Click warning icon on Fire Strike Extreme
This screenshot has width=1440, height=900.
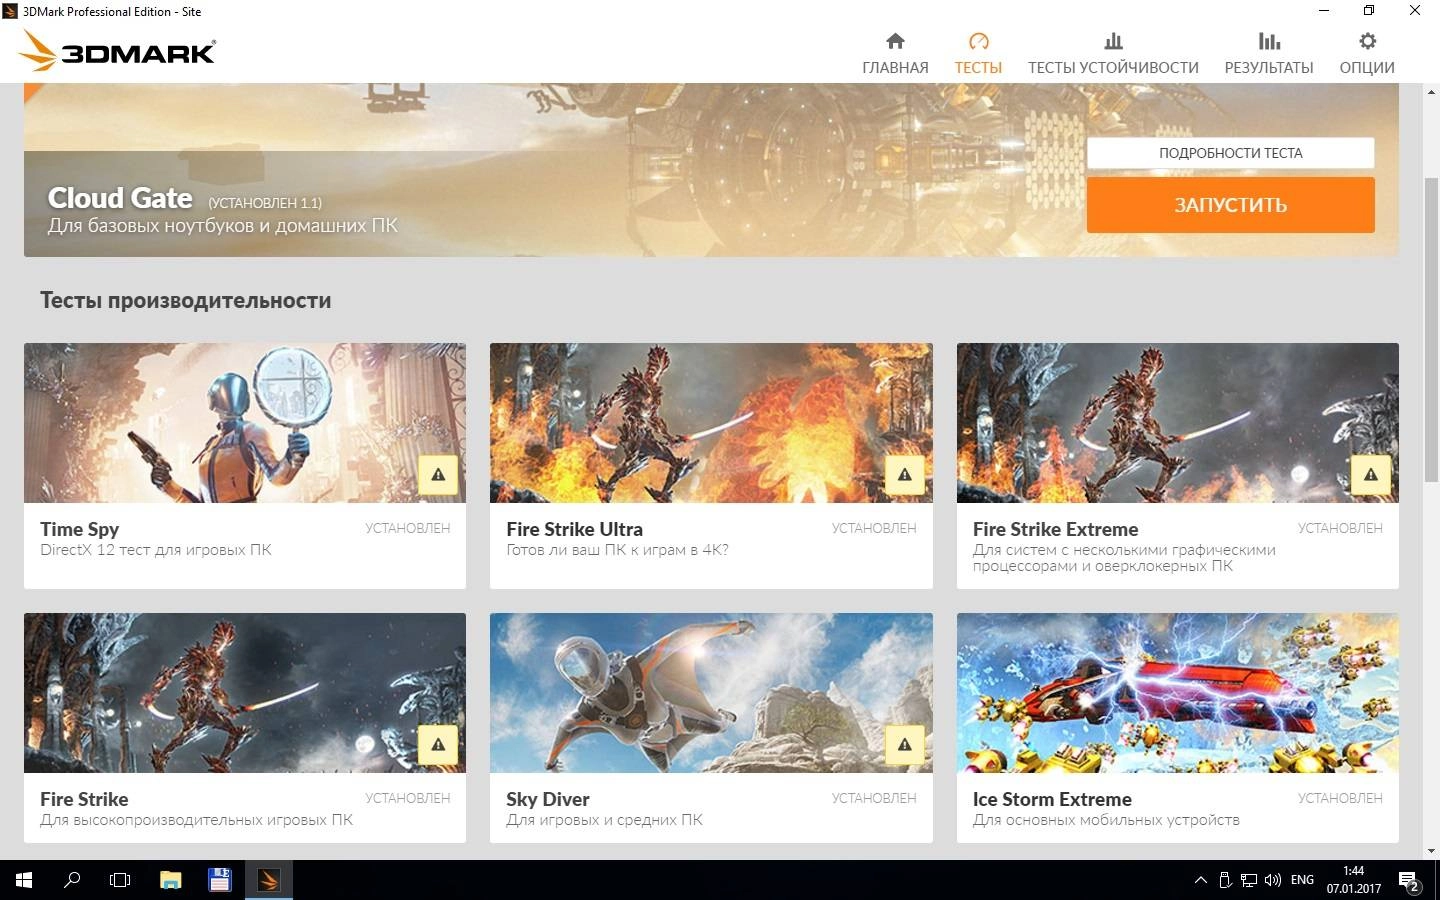1371,475
